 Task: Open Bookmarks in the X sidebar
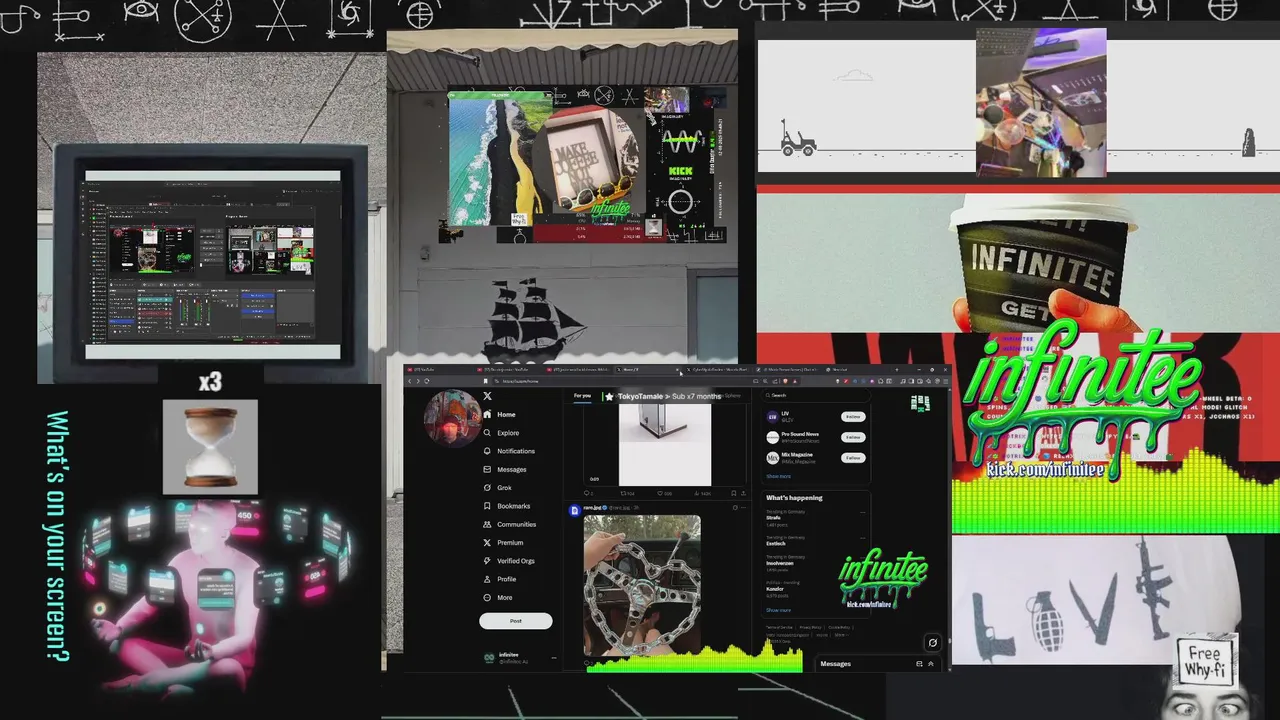pos(506,506)
